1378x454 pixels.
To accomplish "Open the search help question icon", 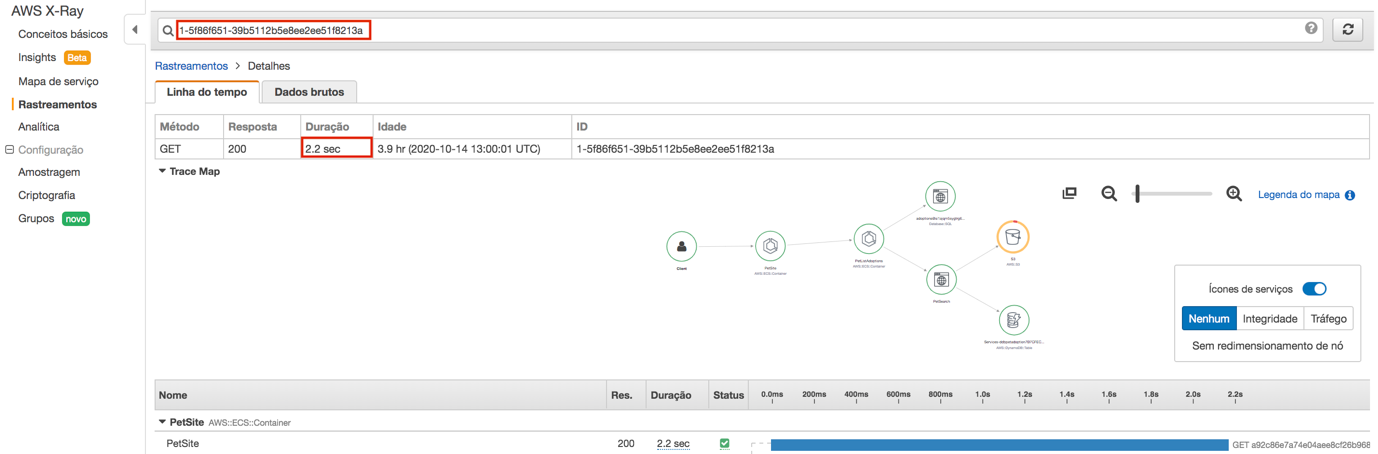I will pyautogui.click(x=1312, y=29).
